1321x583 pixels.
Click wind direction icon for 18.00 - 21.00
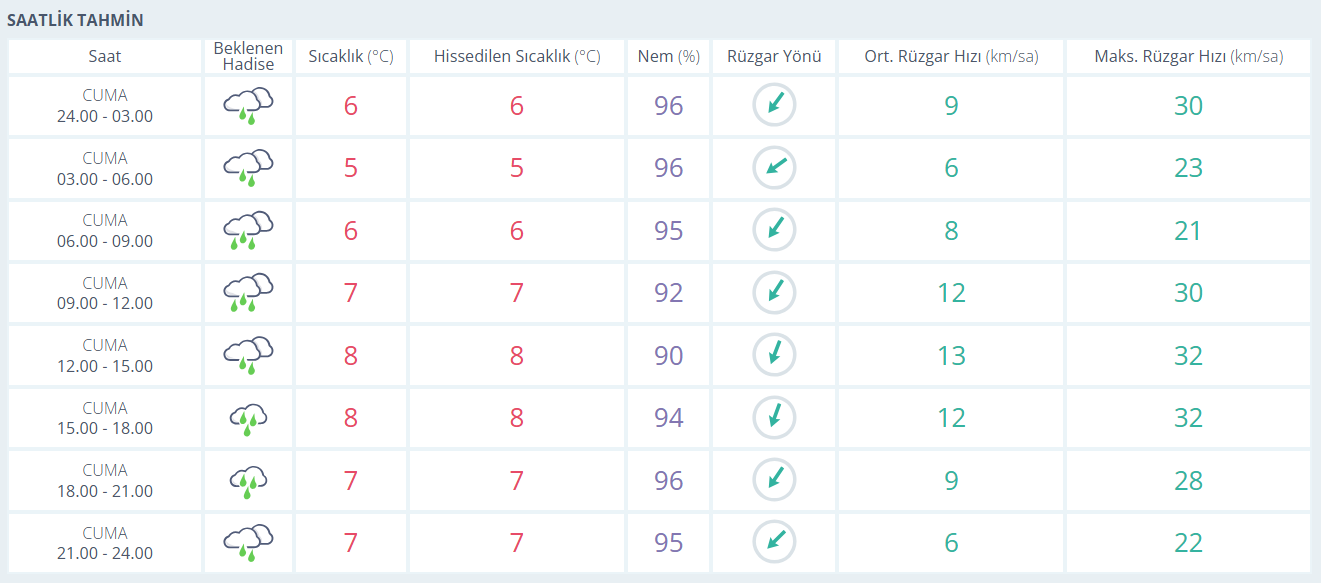(774, 480)
